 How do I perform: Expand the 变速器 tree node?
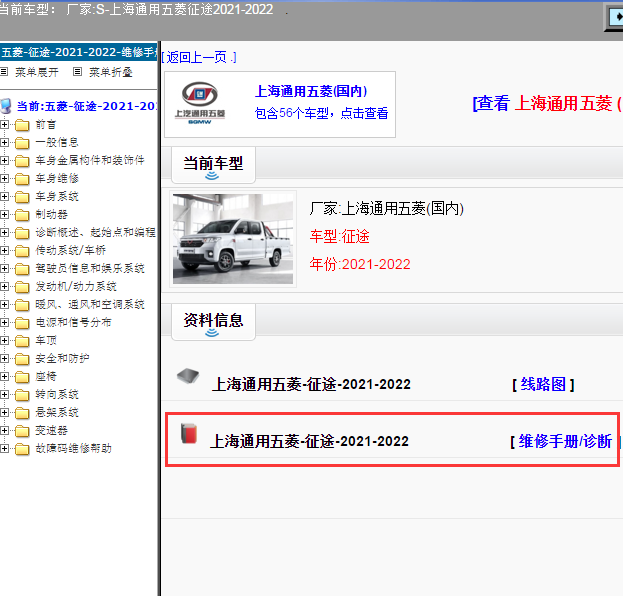tap(4, 431)
